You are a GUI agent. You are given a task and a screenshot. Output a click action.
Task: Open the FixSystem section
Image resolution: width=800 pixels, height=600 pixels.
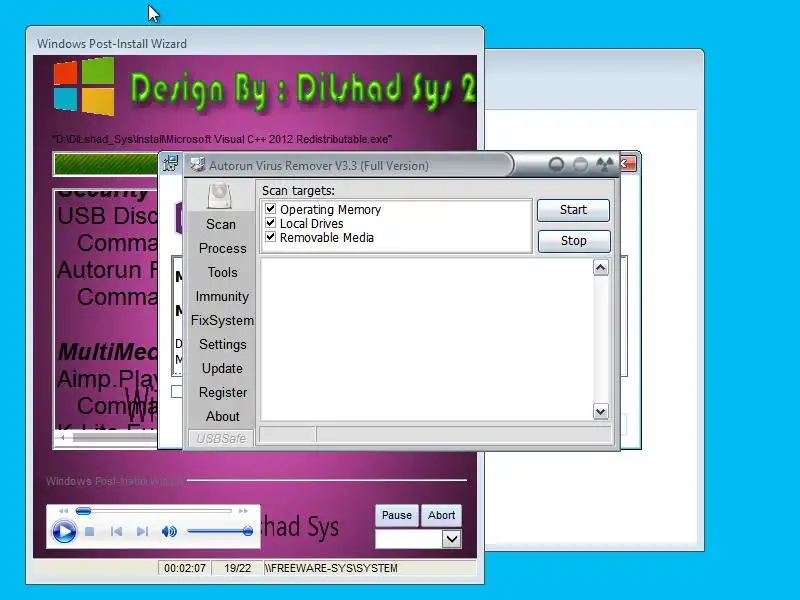(222, 320)
